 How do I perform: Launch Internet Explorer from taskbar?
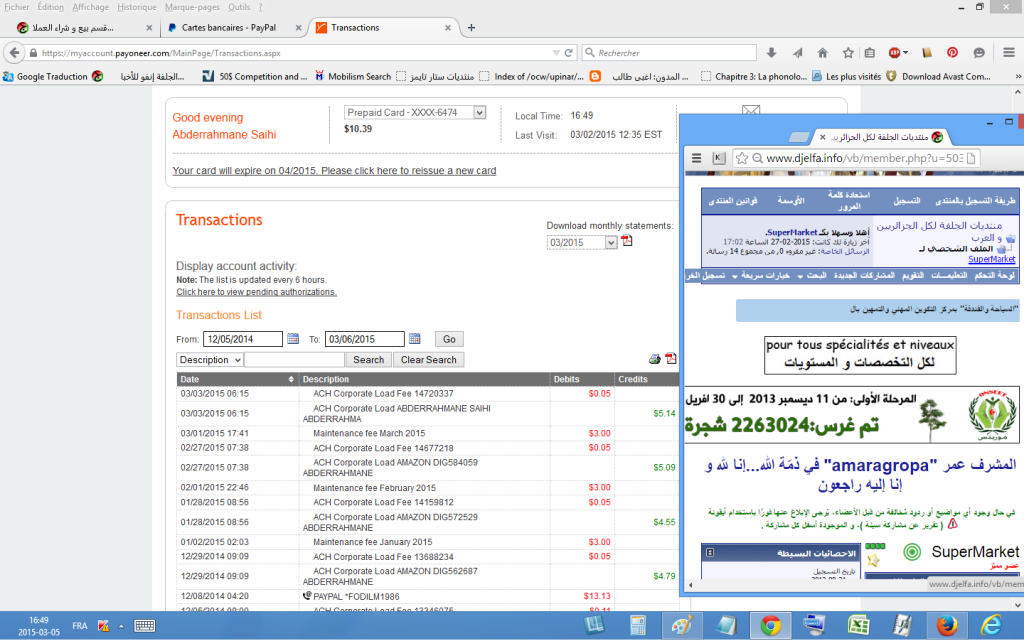991,625
